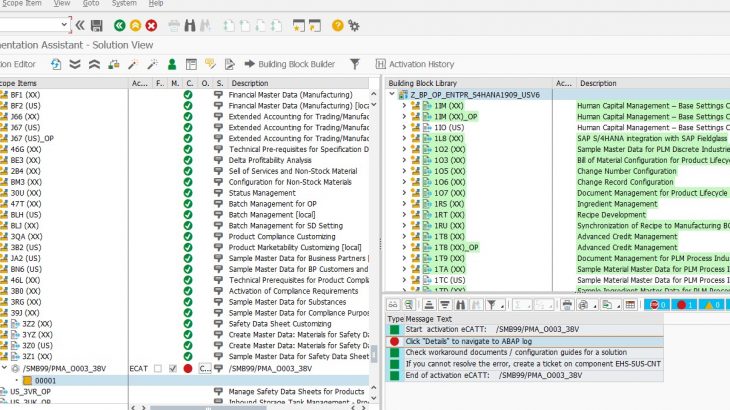The image size is (730, 410).
Task: Click the green person icon in the toolbar
Action: (x=172, y=64)
